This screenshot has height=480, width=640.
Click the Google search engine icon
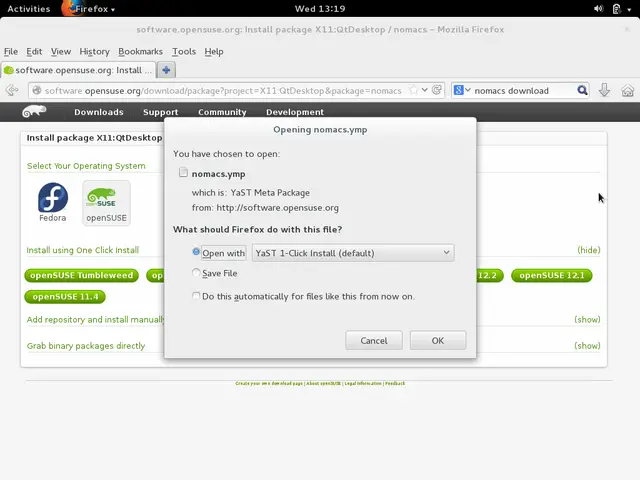tap(458, 90)
